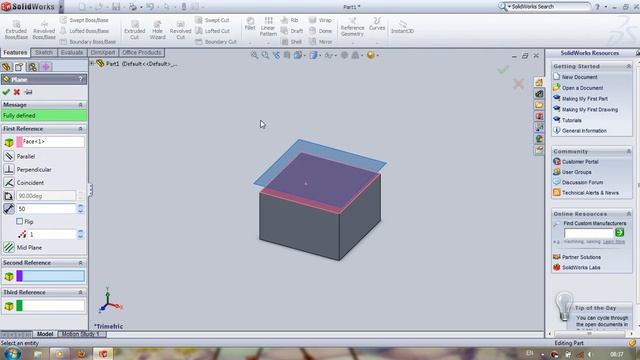Click the SolidWorks Search box
The image size is (640, 360).
(x=549, y=7)
